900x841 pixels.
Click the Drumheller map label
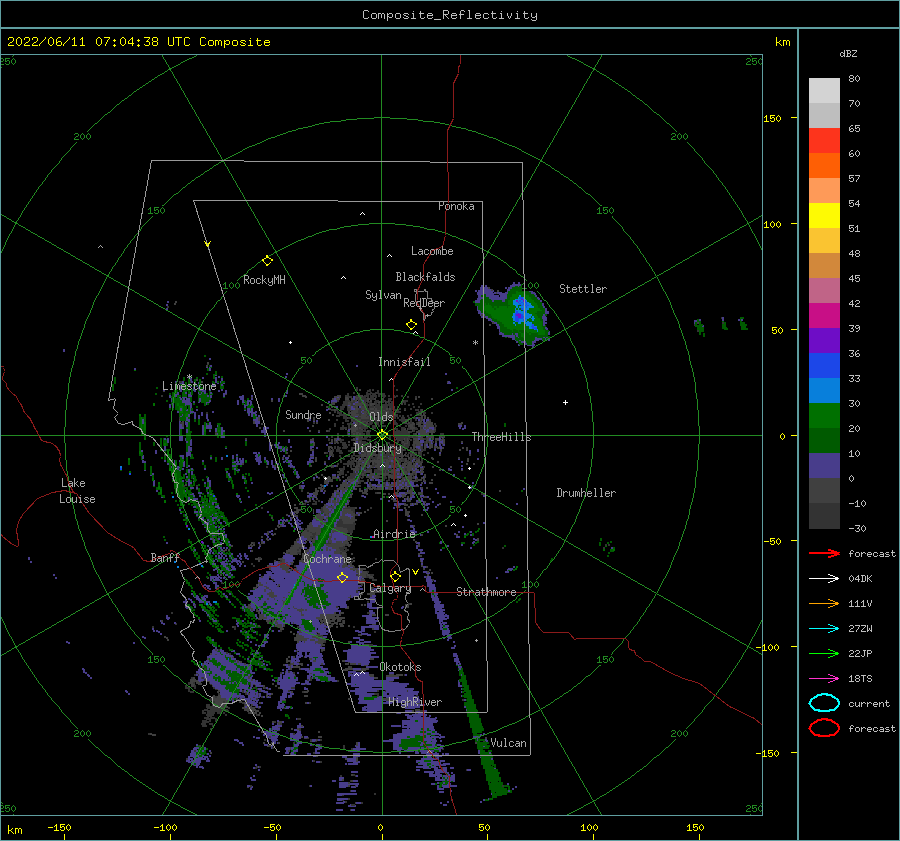(x=586, y=493)
